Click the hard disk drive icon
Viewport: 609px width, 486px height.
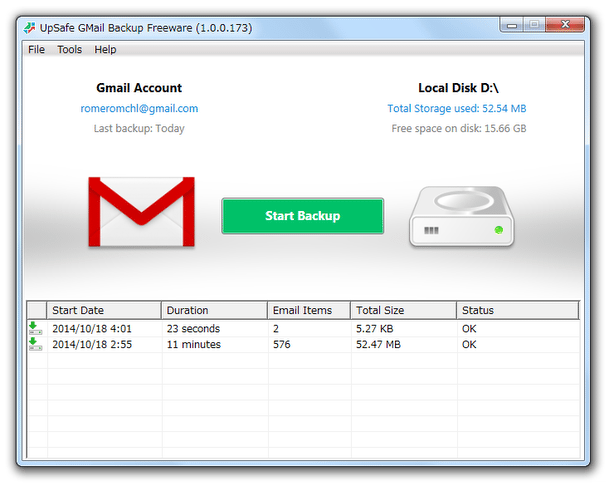click(x=461, y=216)
